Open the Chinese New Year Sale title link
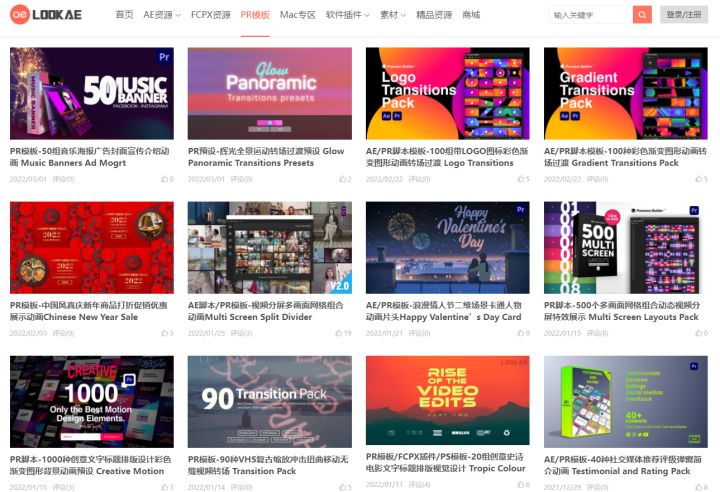The width and height of the screenshot is (720, 492). [89, 311]
